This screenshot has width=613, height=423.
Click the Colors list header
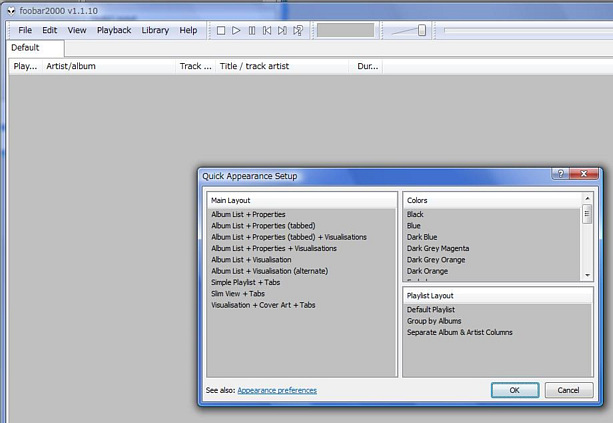493,201
